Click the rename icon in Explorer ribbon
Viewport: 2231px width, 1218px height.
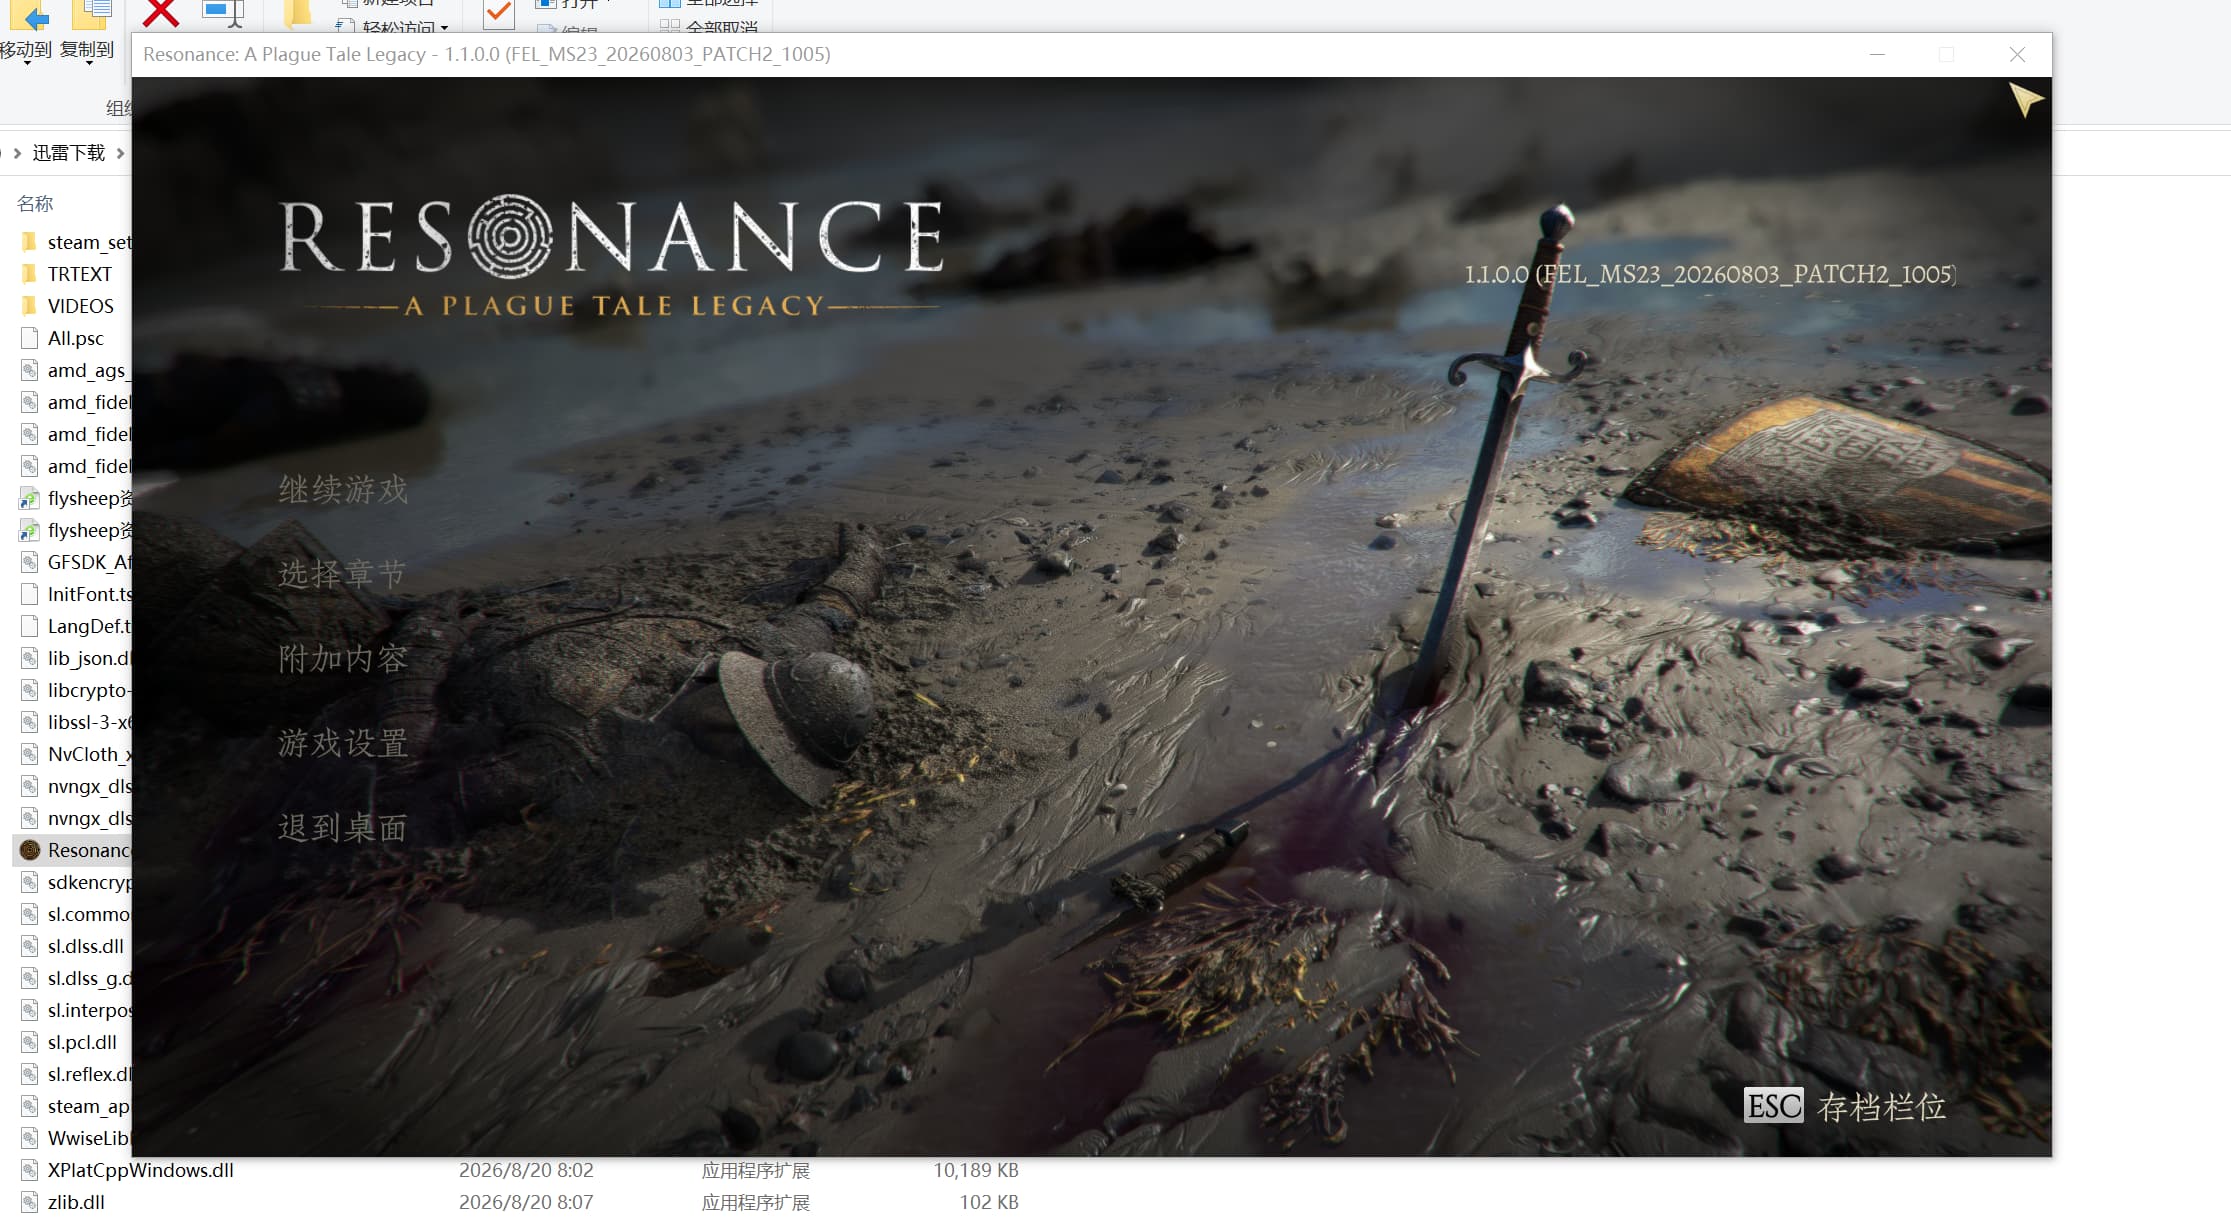[223, 12]
